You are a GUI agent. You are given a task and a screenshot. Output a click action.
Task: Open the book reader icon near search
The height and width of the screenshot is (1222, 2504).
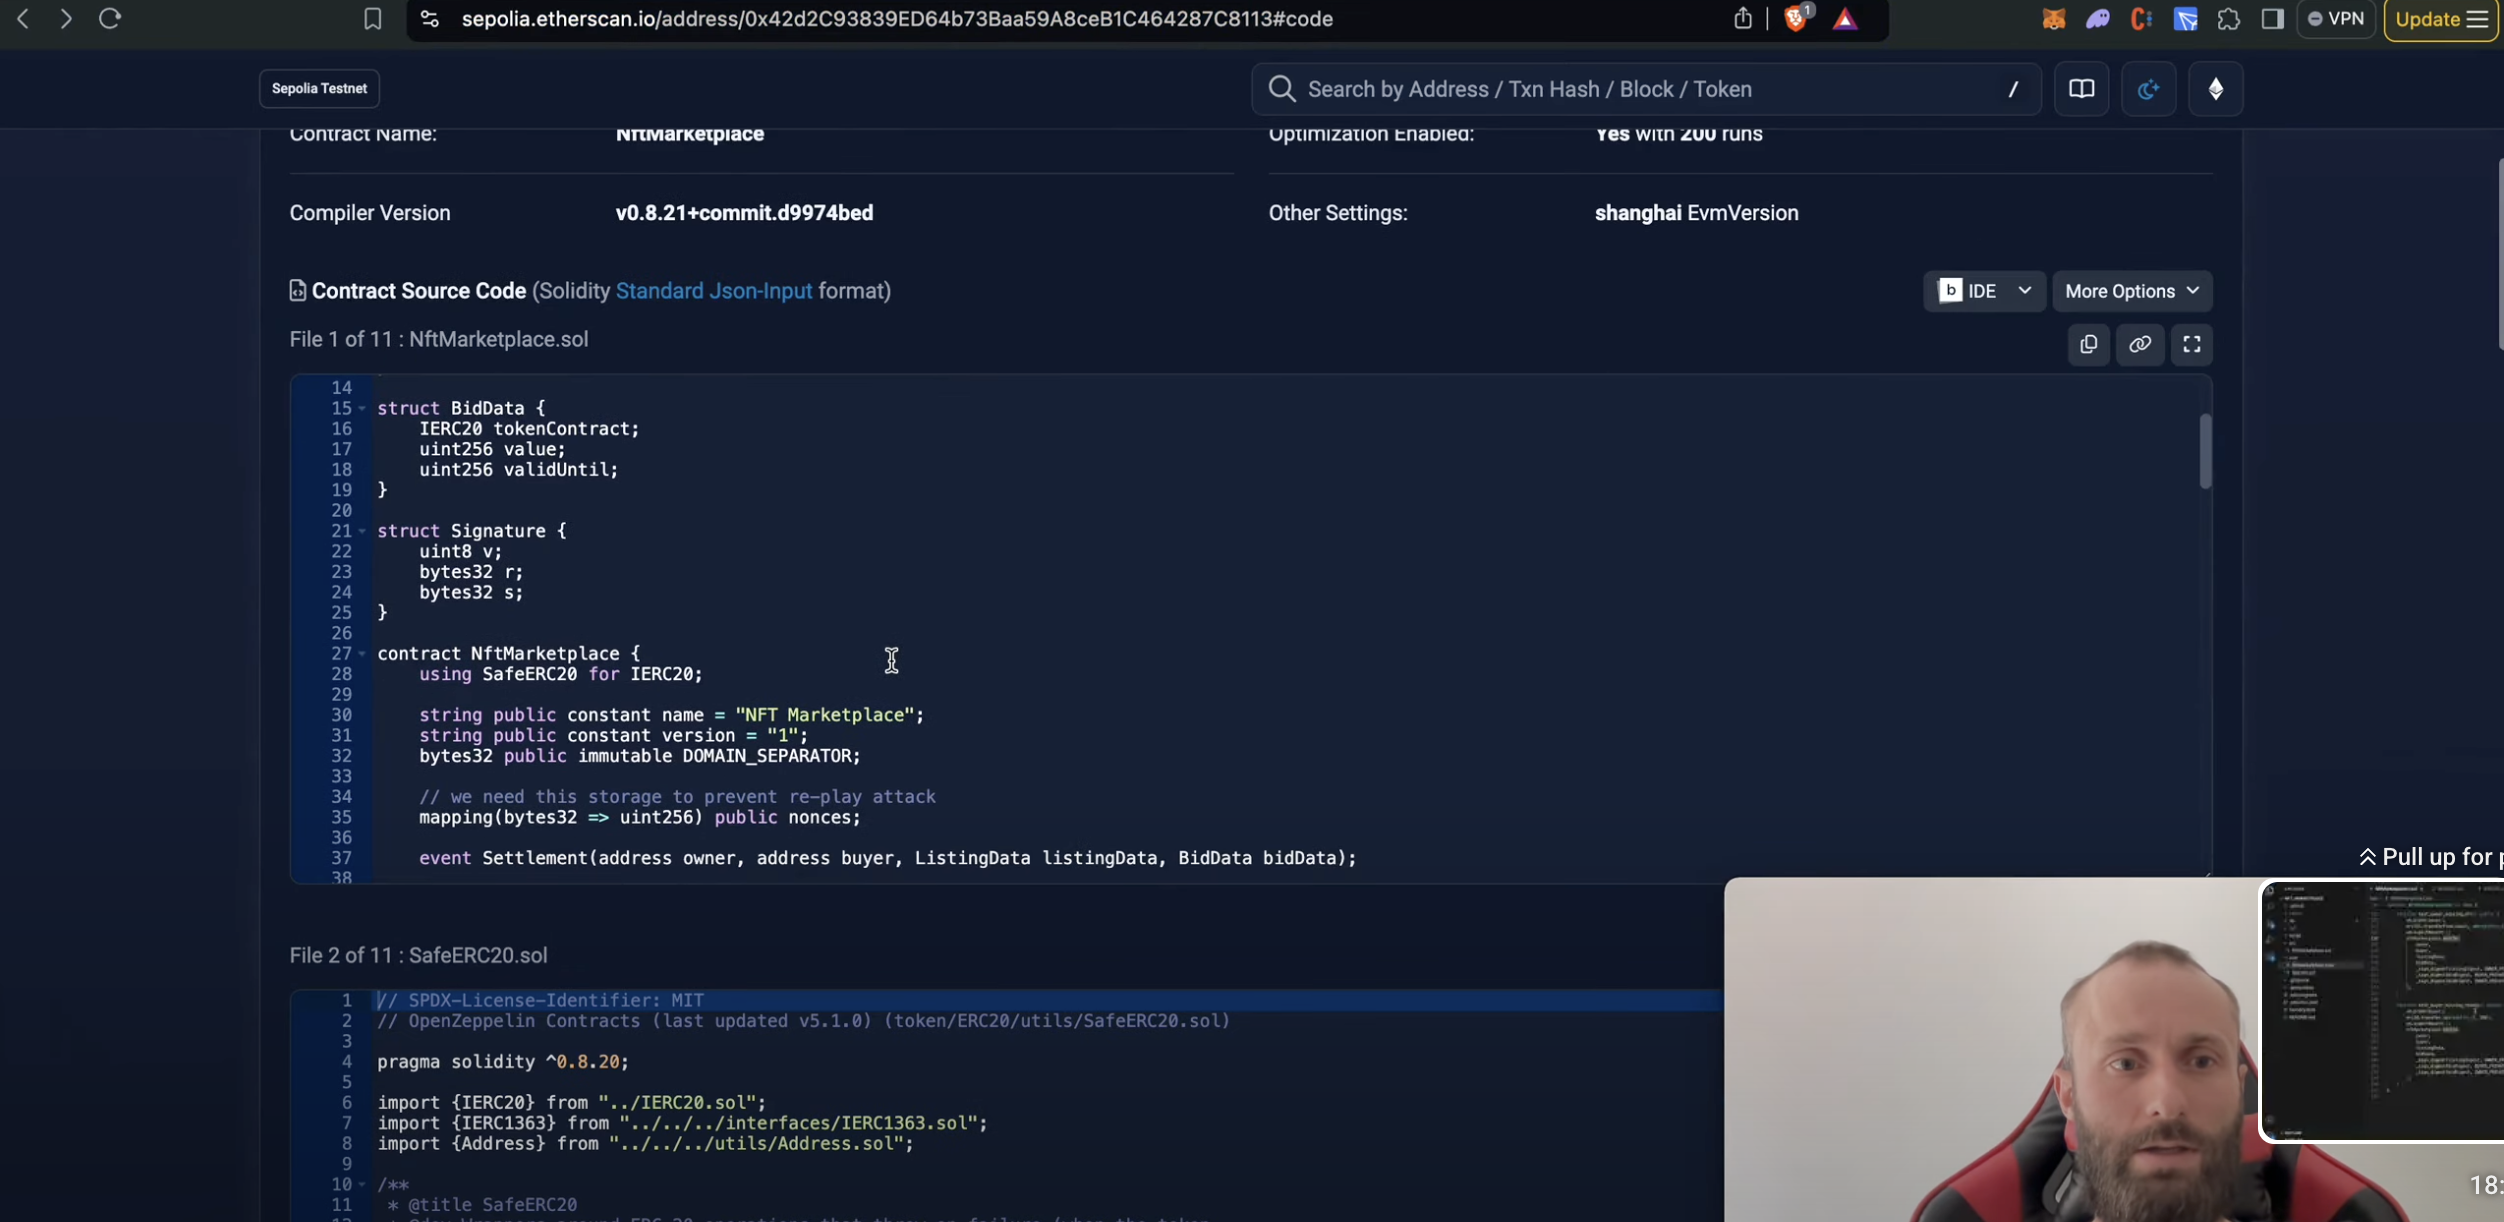click(x=2082, y=89)
